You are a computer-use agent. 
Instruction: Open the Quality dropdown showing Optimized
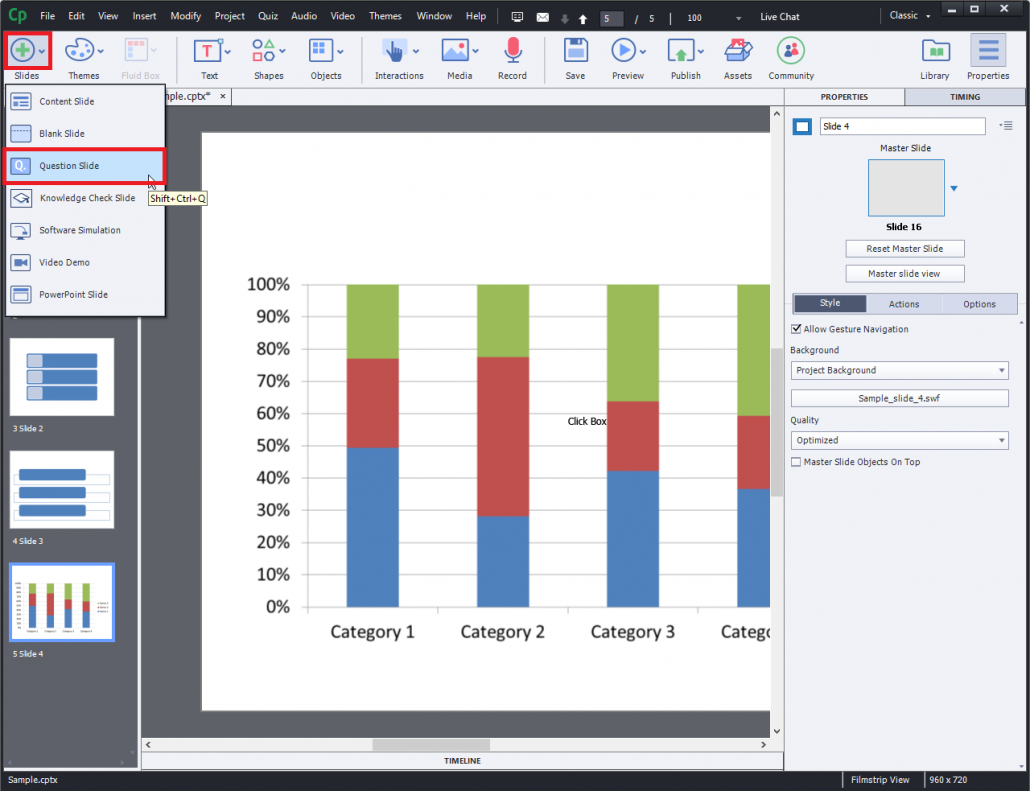point(898,440)
